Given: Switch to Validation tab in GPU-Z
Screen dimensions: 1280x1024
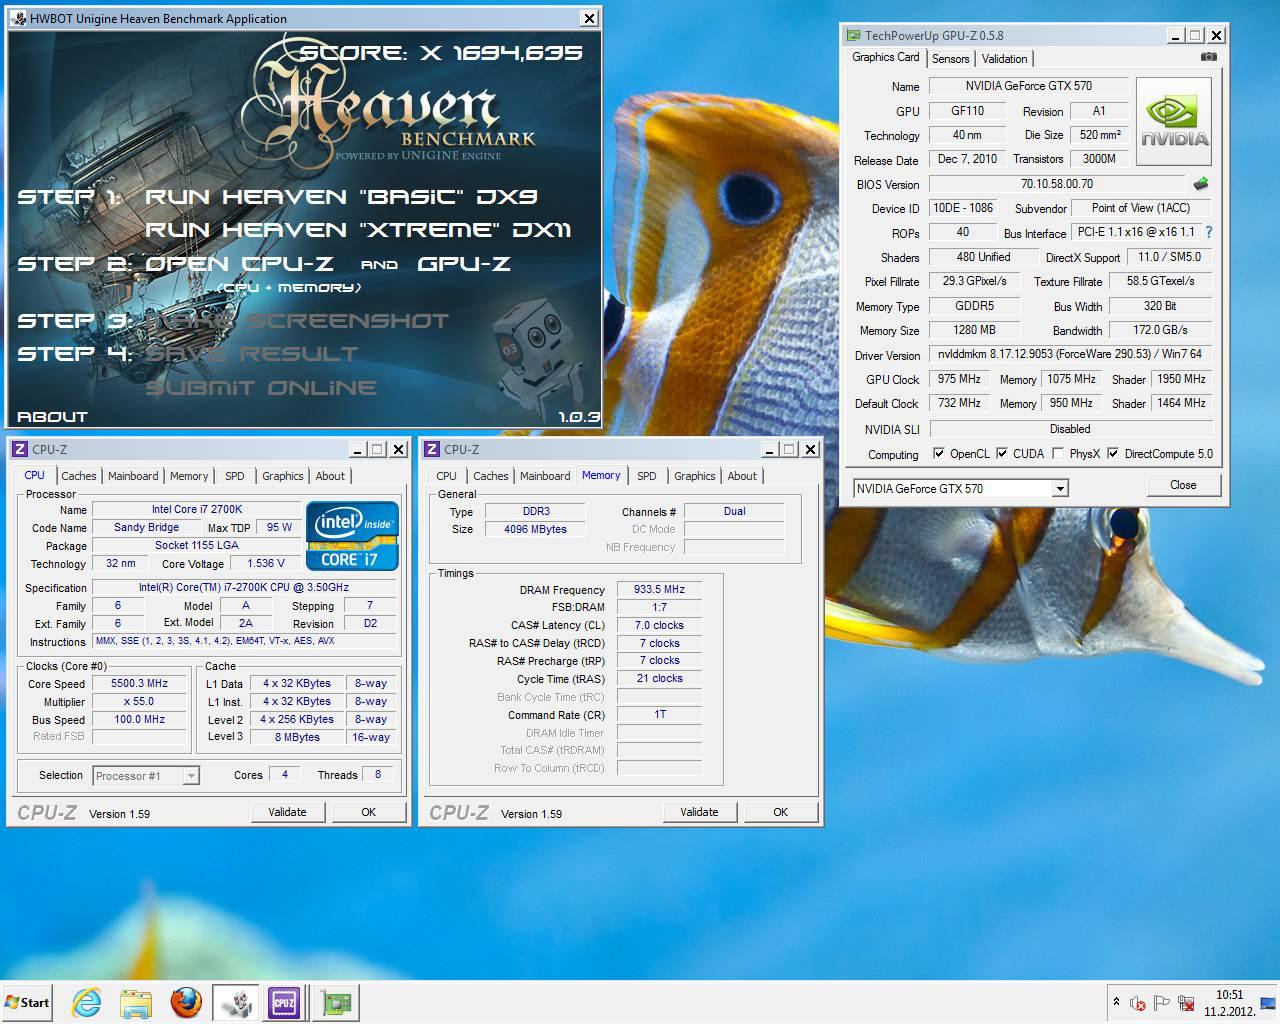Looking at the screenshot, I should 1004,59.
